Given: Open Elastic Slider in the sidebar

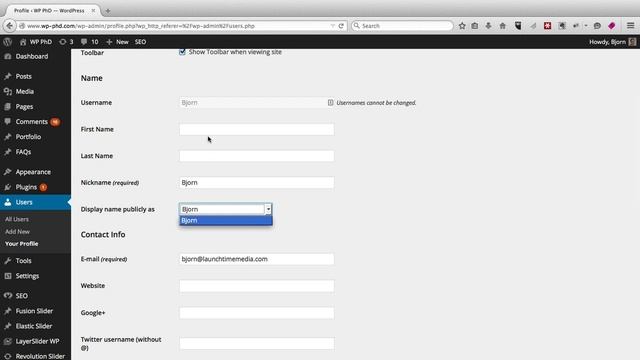Looking at the screenshot, I should point(35,326).
